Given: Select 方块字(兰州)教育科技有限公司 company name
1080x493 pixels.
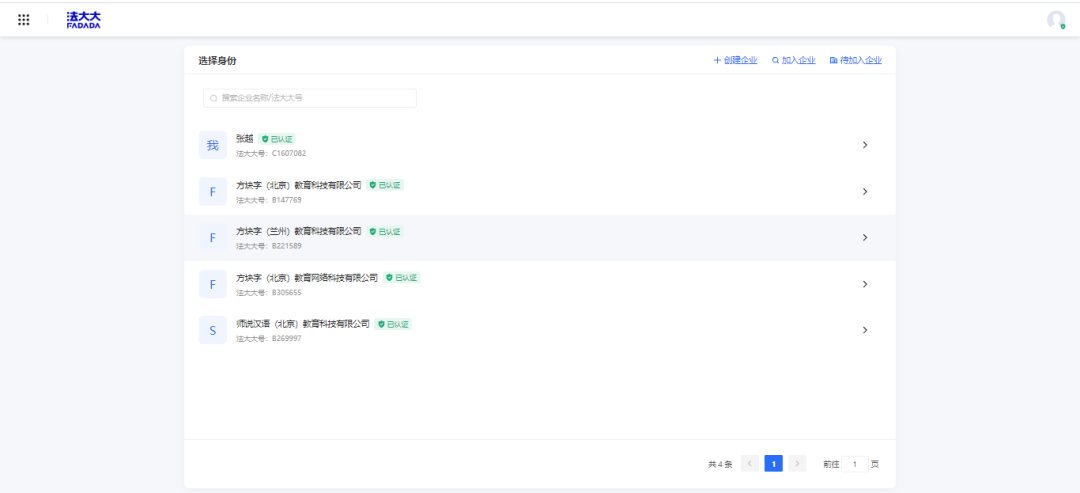Looking at the screenshot, I should tap(298, 231).
